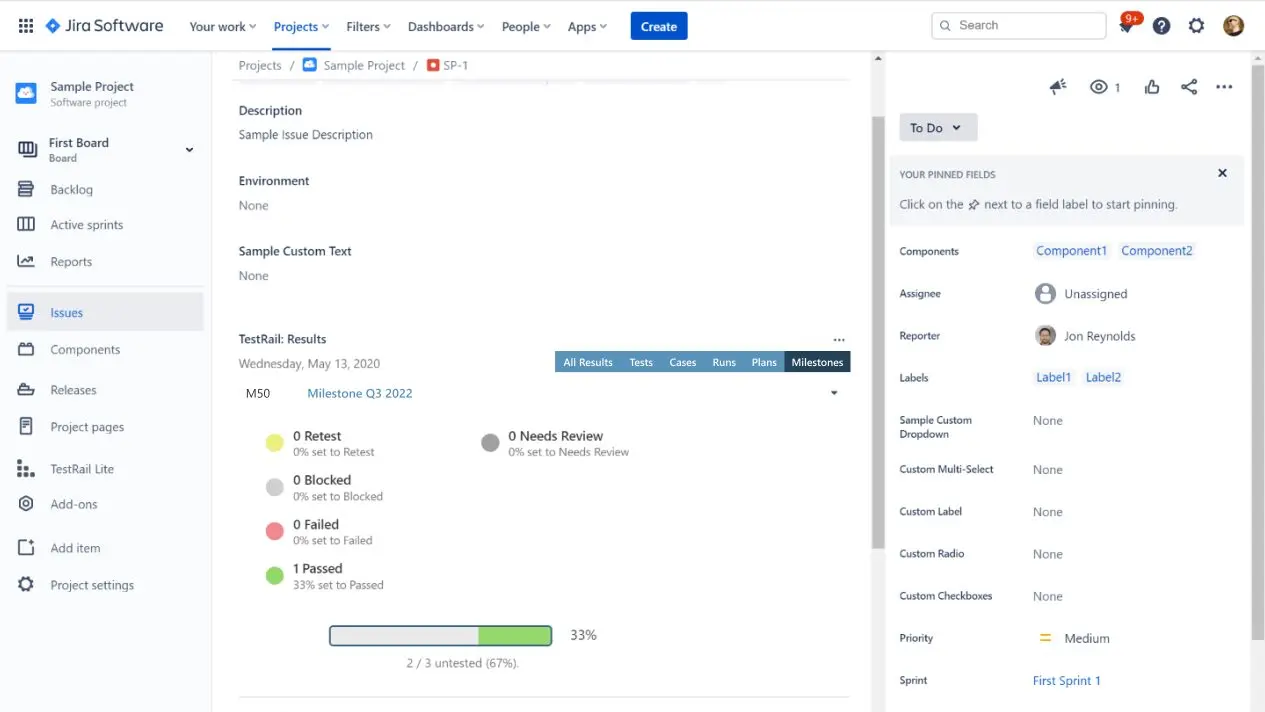Open the People dropdown menu
1265x712 pixels.
pyautogui.click(x=526, y=27)
